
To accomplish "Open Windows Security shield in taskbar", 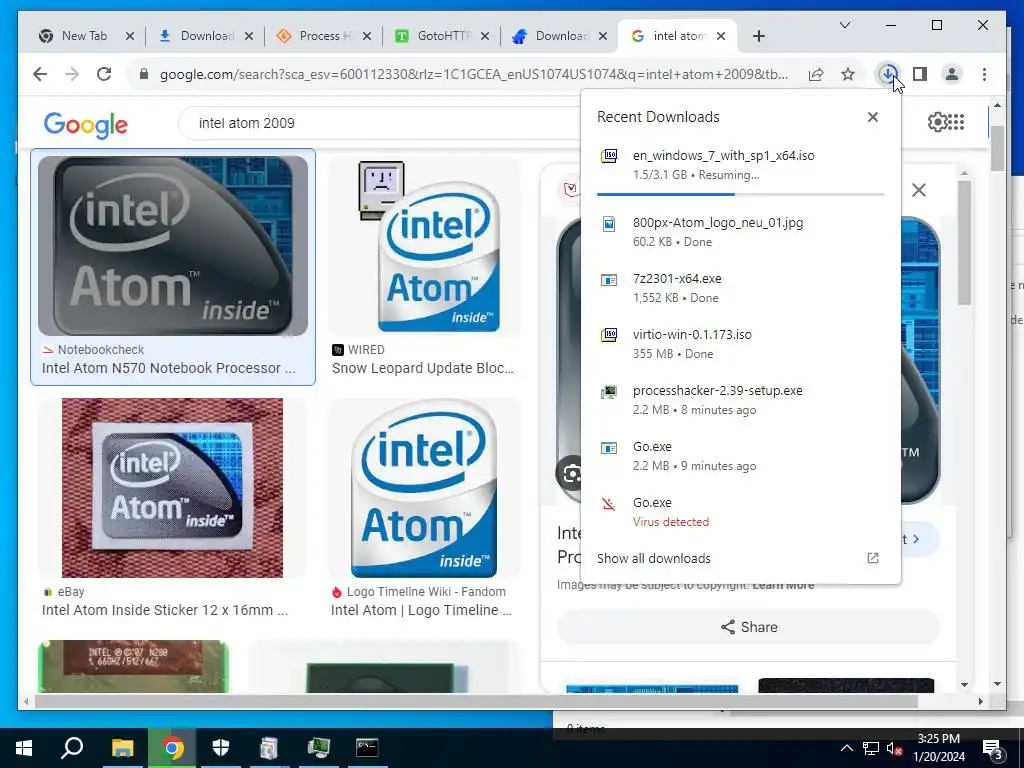I will coord(221,747).
